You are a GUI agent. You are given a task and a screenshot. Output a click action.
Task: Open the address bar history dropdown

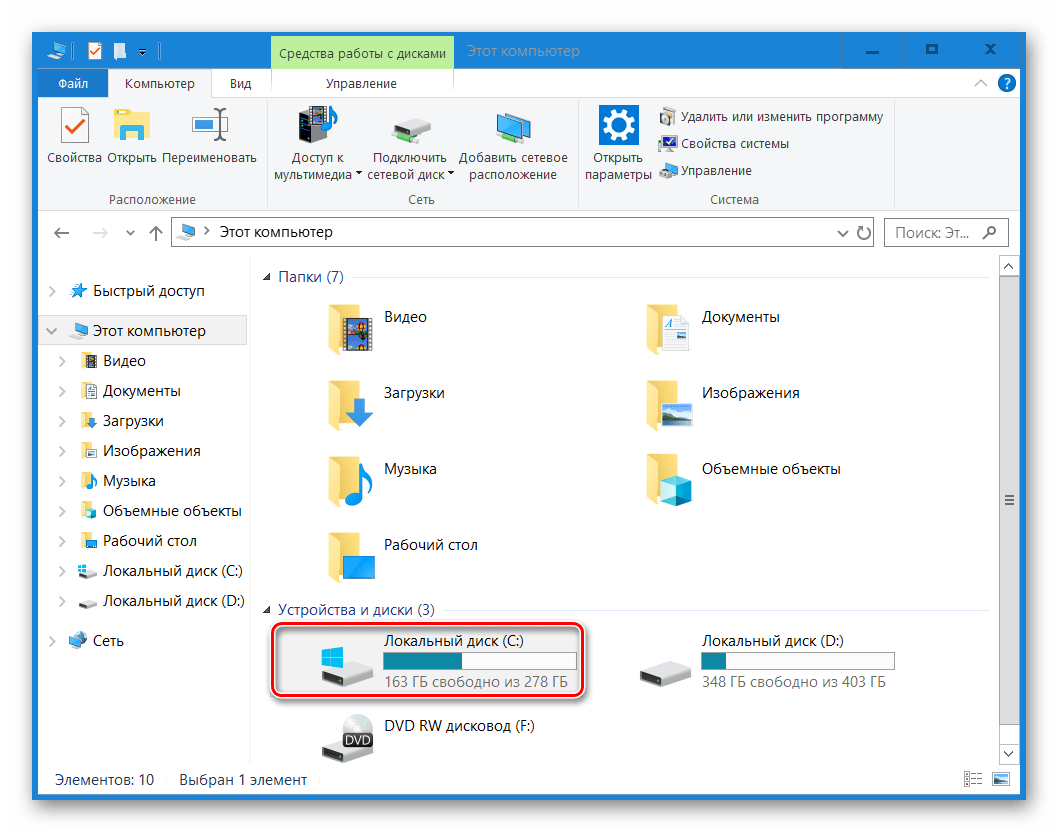click(x=843, y=232)
